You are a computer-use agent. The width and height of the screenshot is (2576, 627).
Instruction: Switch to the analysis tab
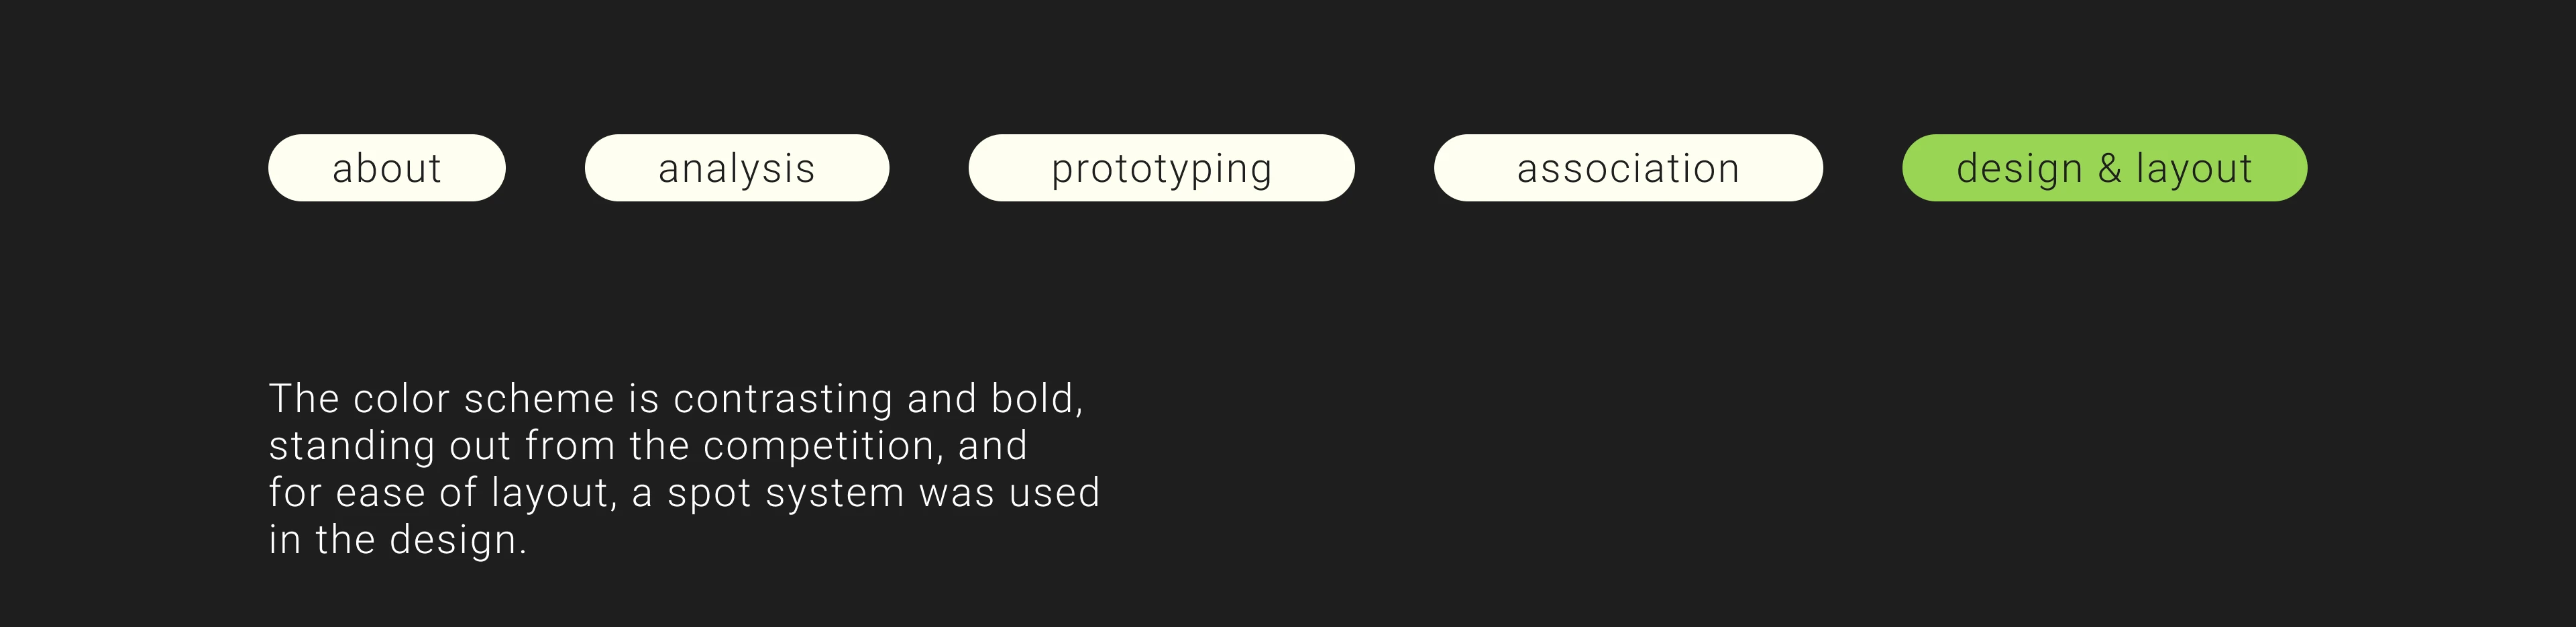coord(737,168)
